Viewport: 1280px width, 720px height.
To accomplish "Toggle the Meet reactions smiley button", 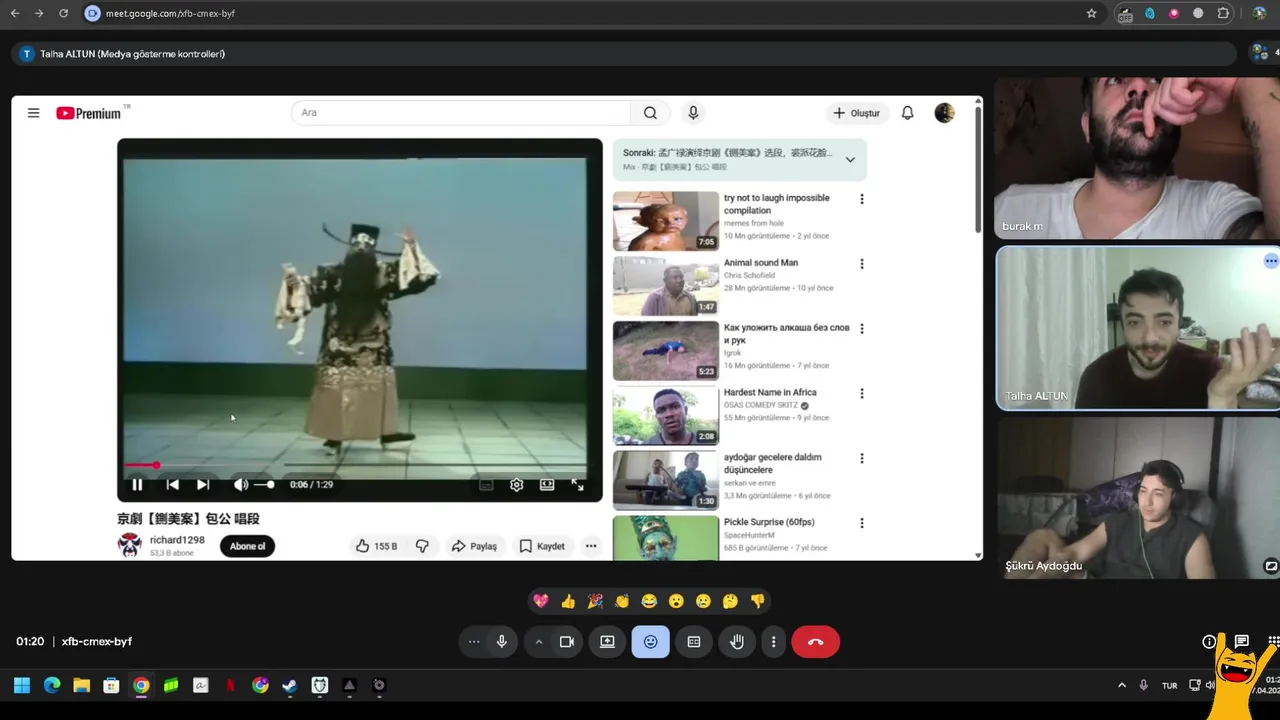I will click(650, 642).
